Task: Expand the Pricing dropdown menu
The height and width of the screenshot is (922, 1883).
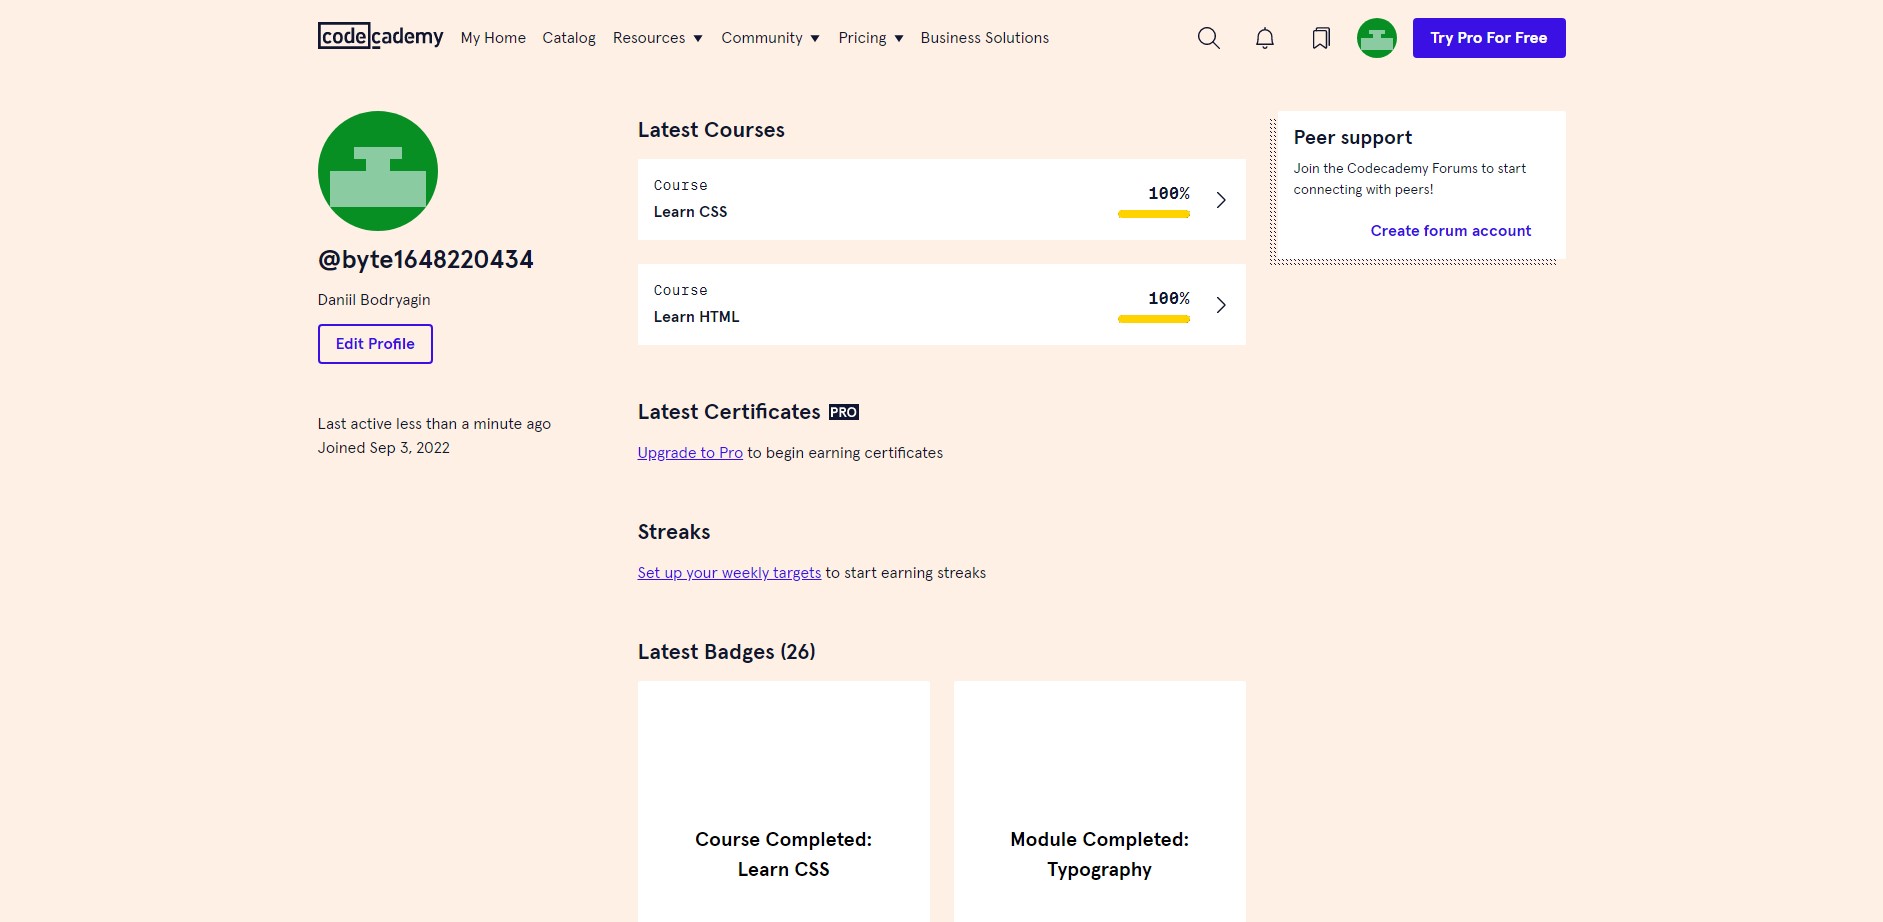Action: tap(870, 38)
